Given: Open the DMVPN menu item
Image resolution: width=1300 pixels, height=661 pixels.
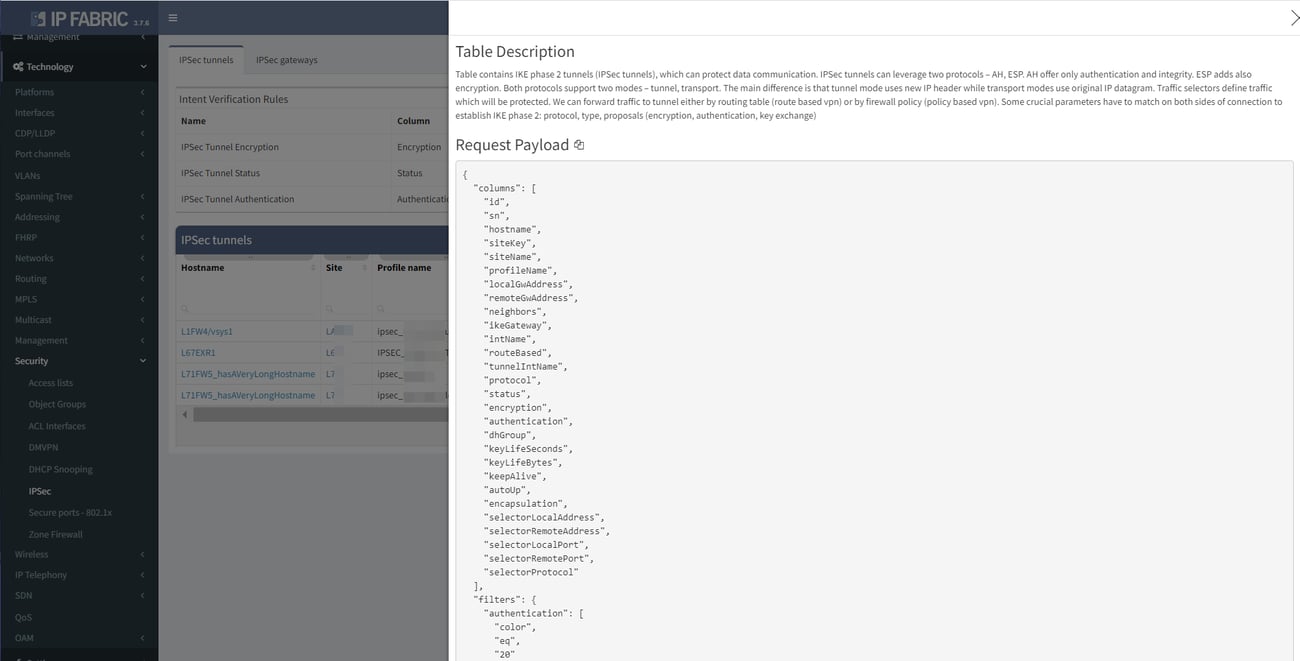Looking at the screenshot, I should pyautogui.click(x=43, y=447).
